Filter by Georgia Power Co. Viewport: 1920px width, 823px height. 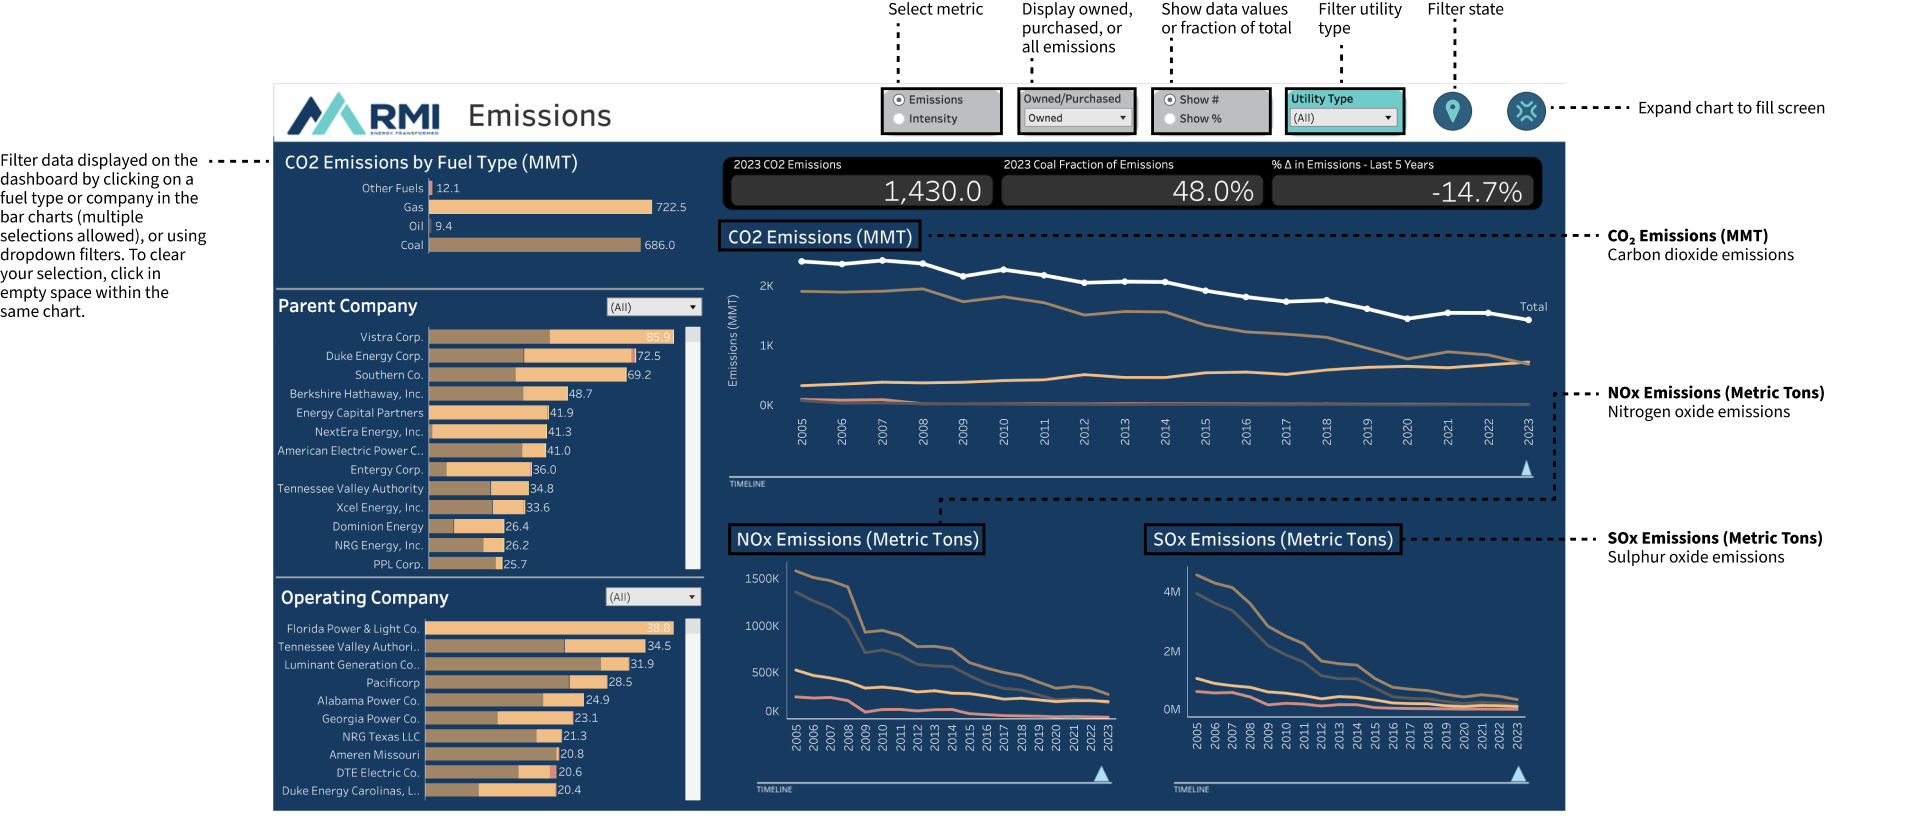[499, 719]
